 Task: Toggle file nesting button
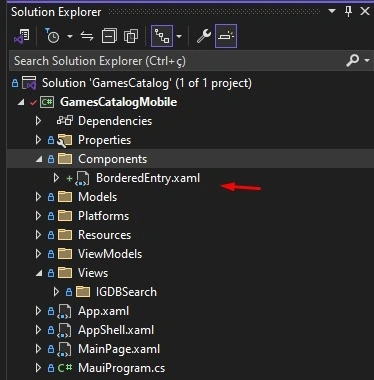(162, 36)
